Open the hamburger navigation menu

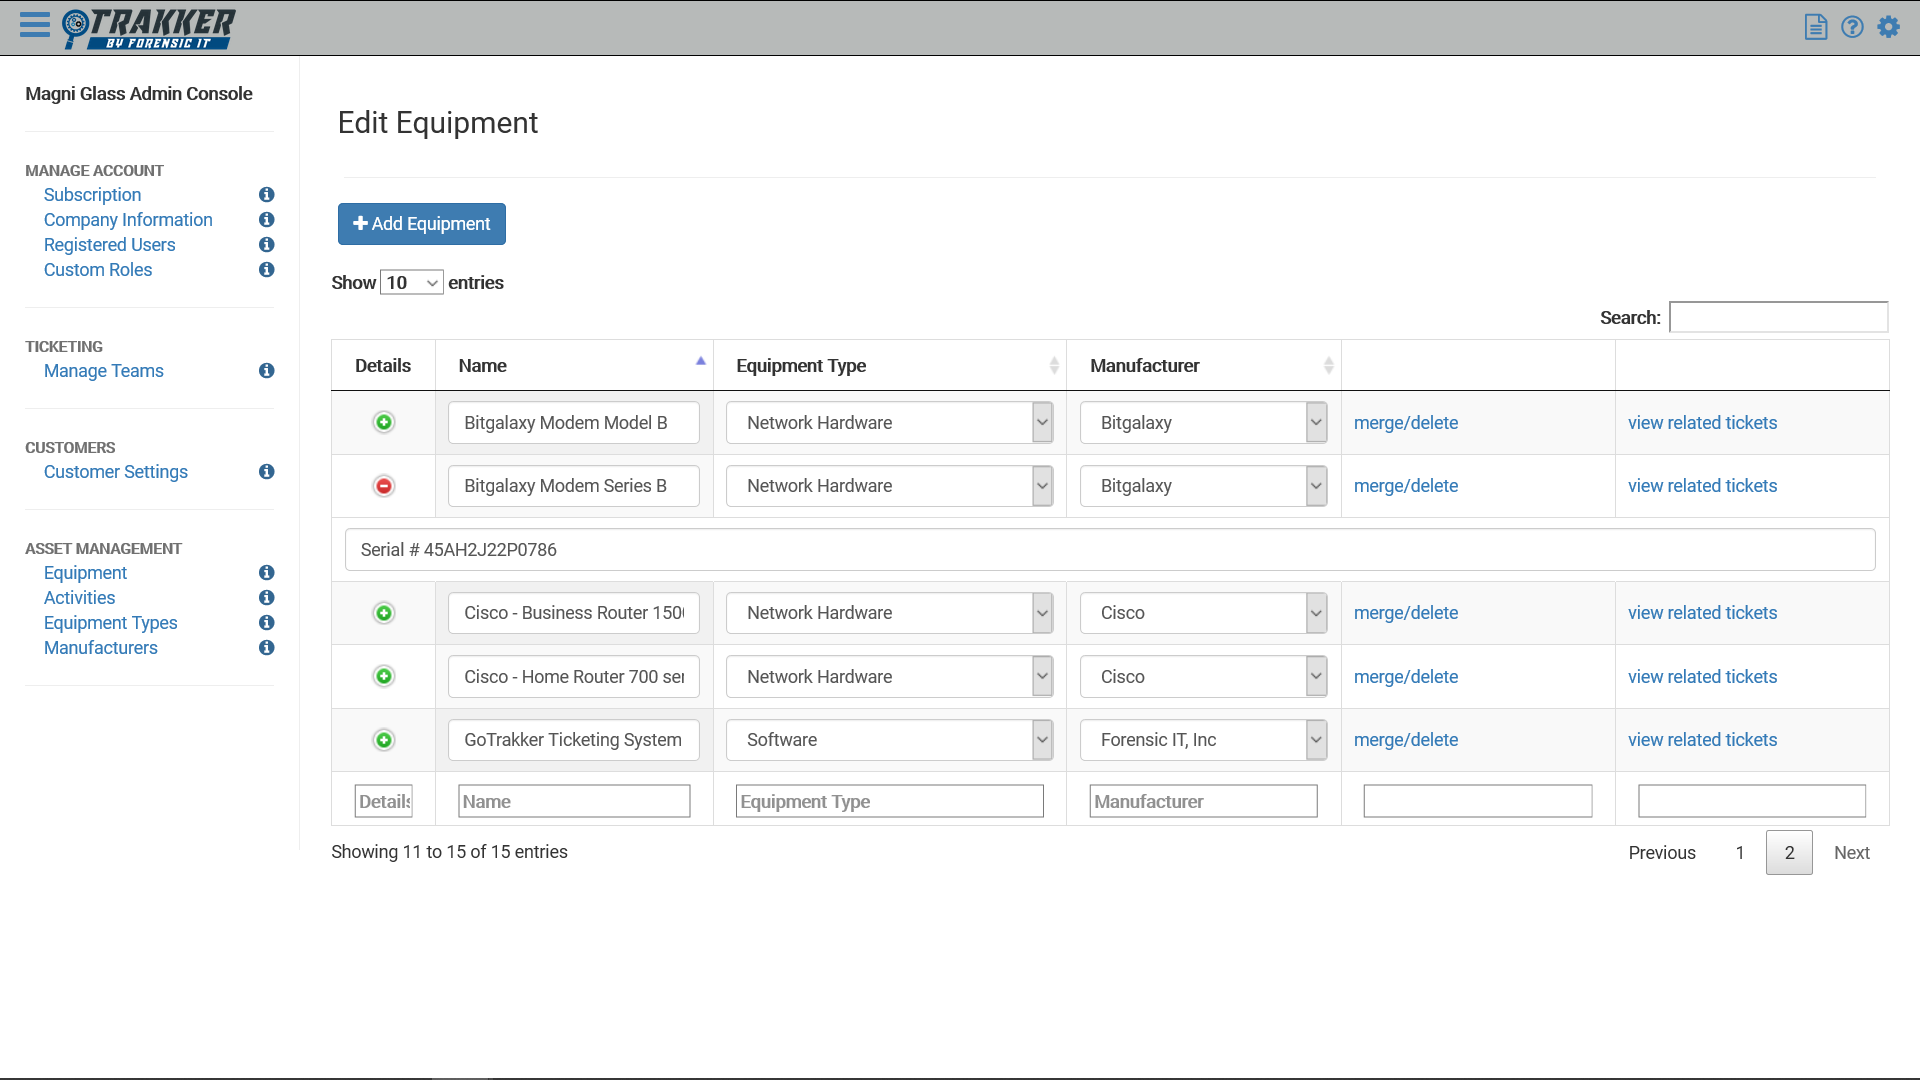(34, 25)
